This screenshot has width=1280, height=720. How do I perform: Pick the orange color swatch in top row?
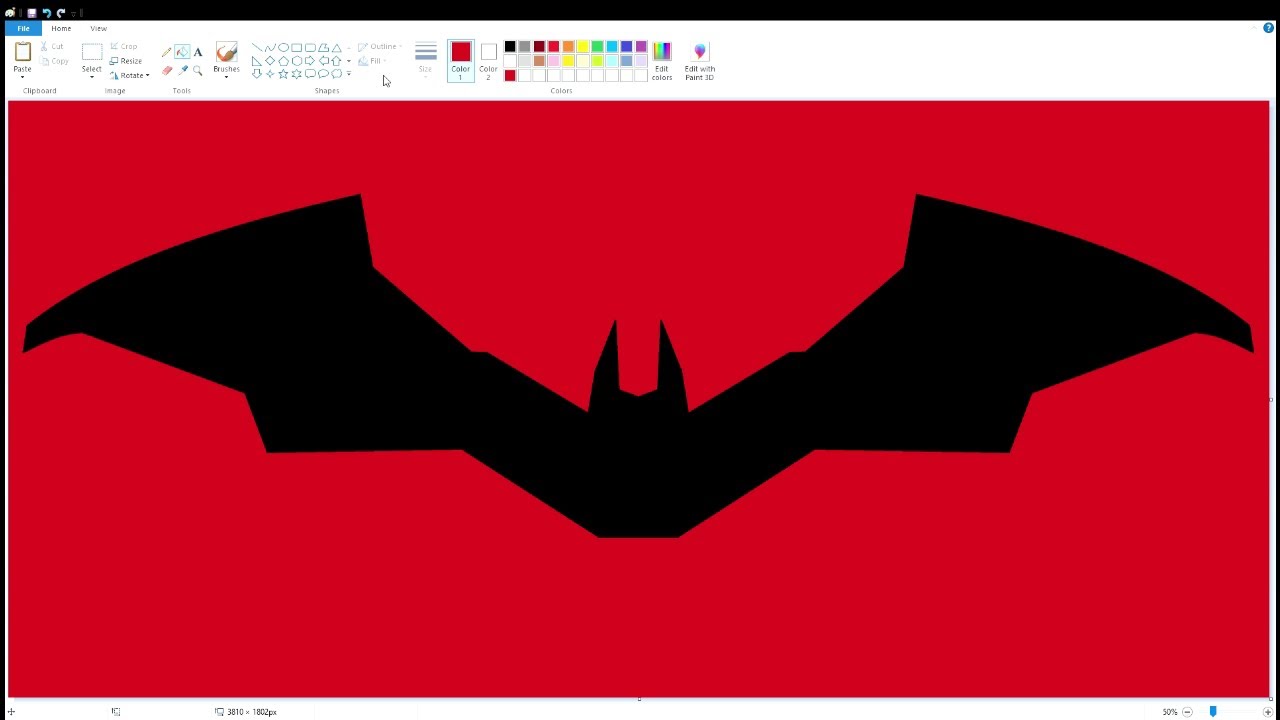[x=568, y=47]
